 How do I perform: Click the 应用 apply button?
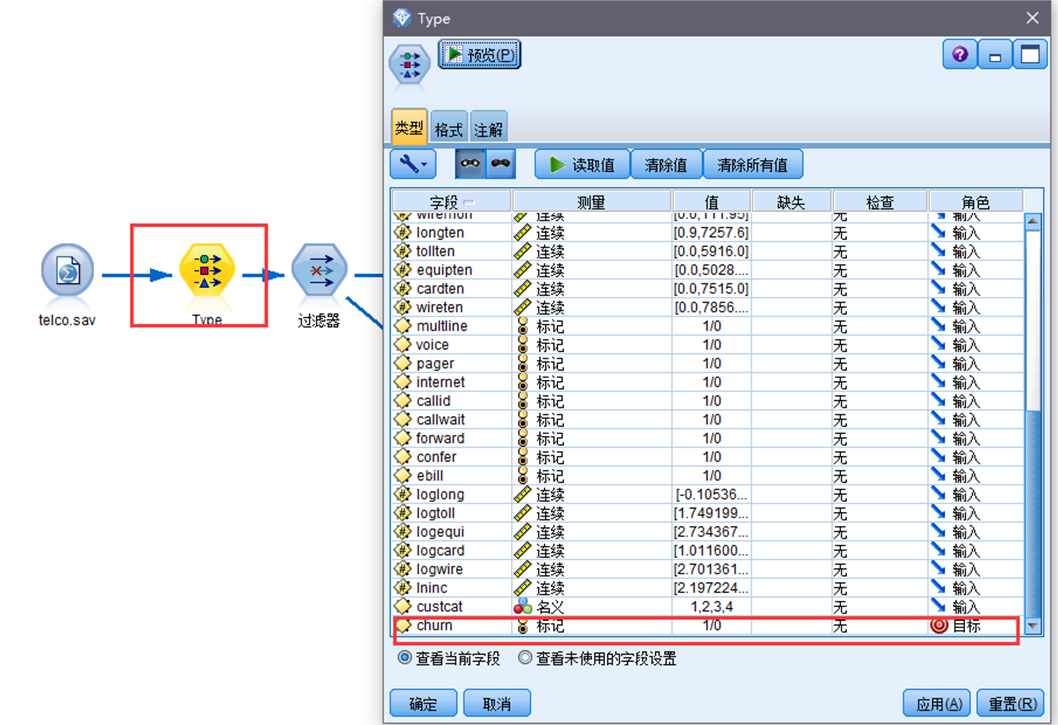point(937,703)
